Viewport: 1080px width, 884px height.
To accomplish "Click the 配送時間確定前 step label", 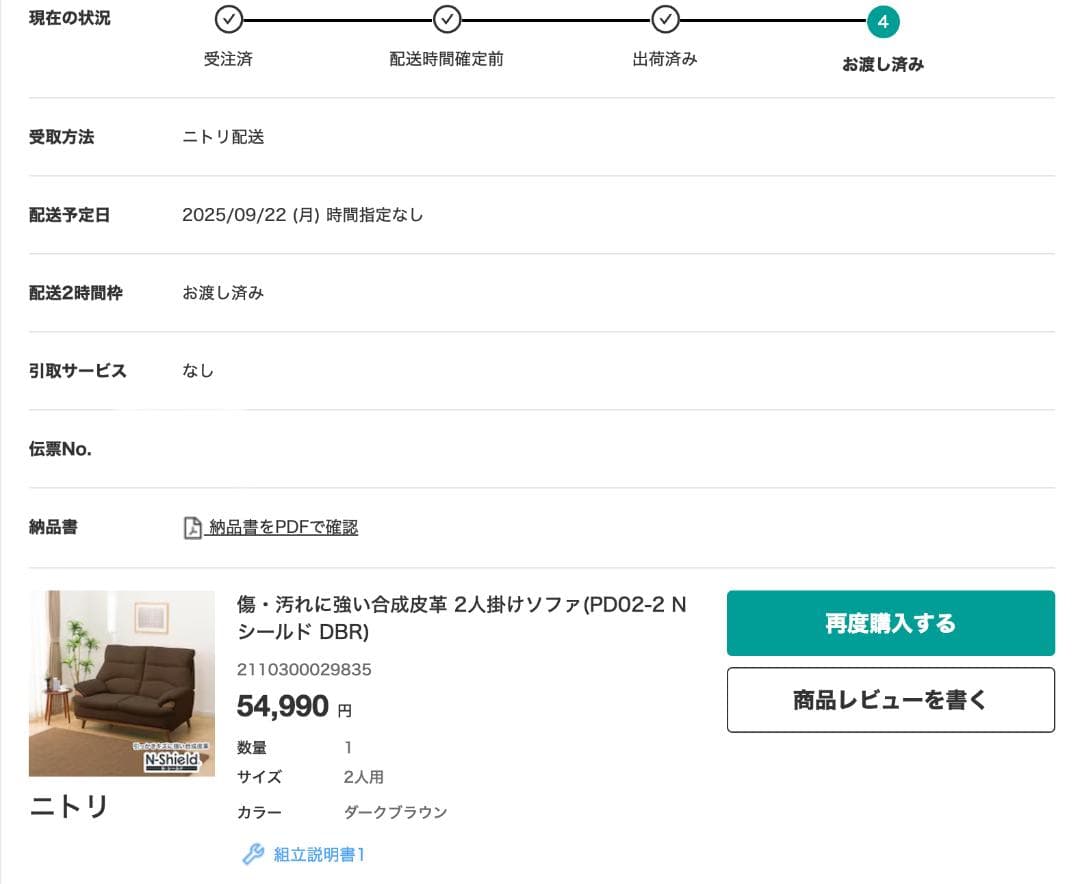I will (x=446, y=59).
